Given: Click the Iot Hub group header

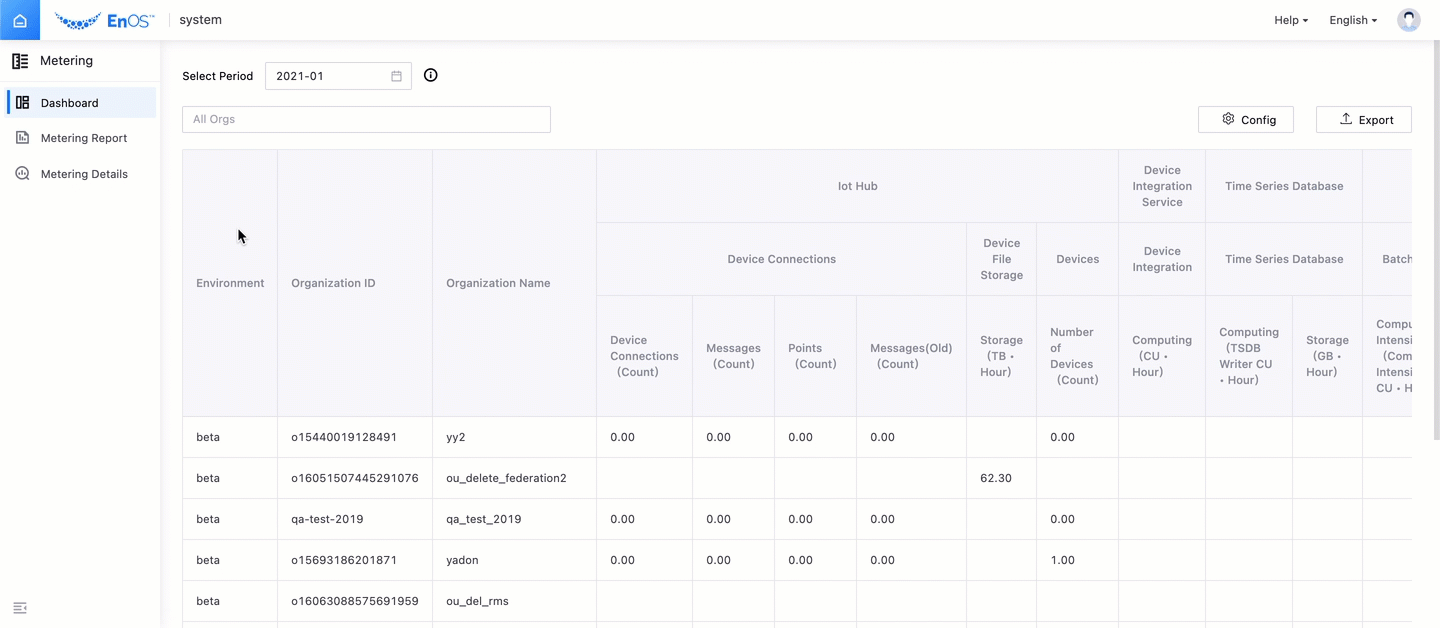Looking at the screenshot, I should tap(857, 186).
